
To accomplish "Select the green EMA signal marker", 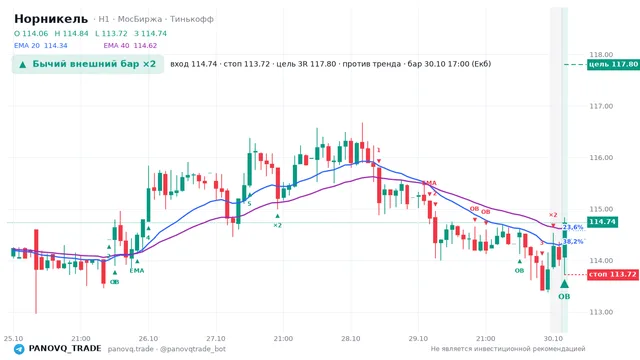I will pos(137,270).
